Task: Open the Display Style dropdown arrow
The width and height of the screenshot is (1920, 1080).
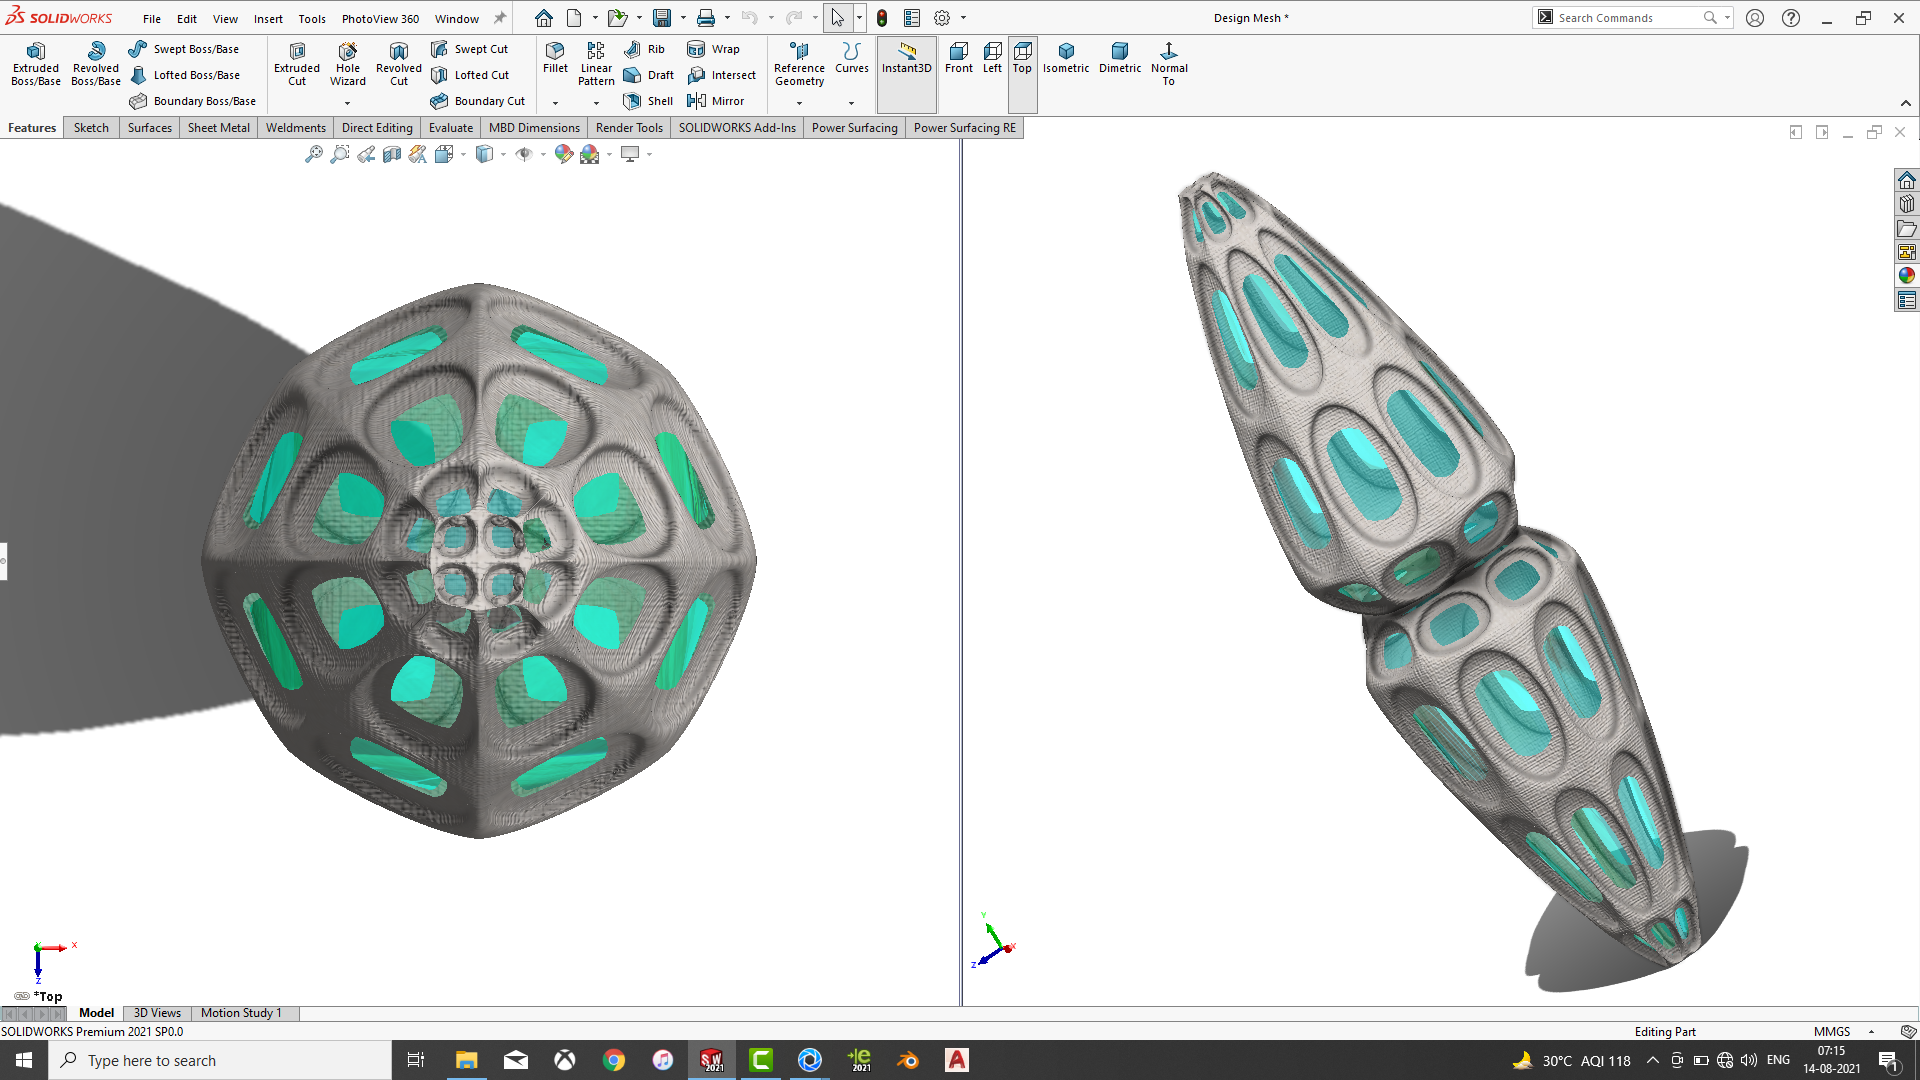Action: 503,154
